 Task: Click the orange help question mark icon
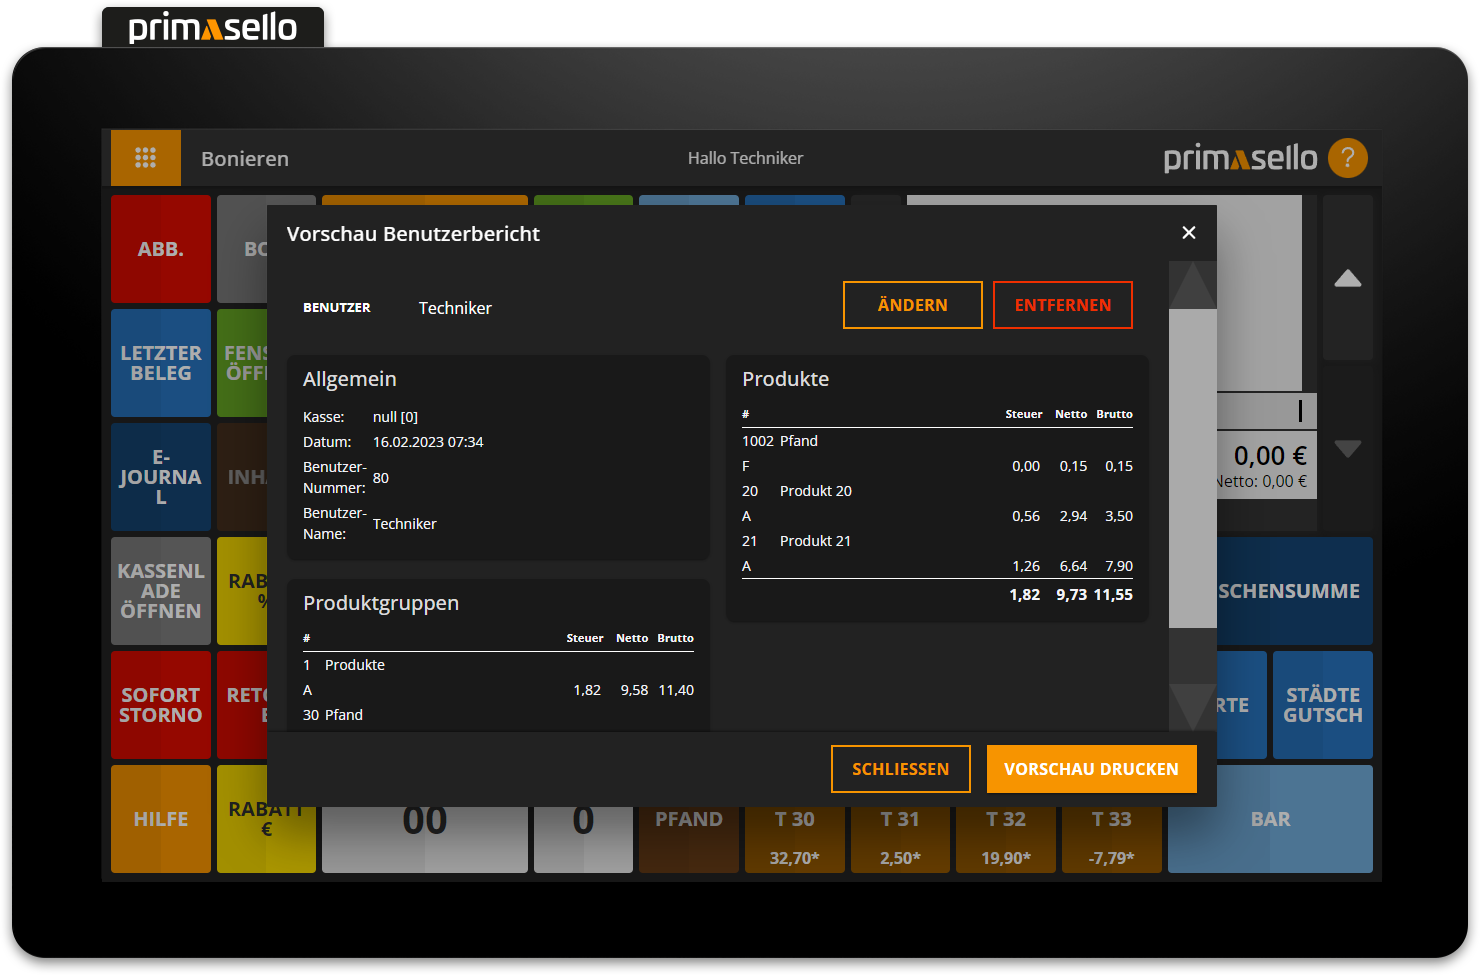pyautogui.click(x=1347, y=158)
